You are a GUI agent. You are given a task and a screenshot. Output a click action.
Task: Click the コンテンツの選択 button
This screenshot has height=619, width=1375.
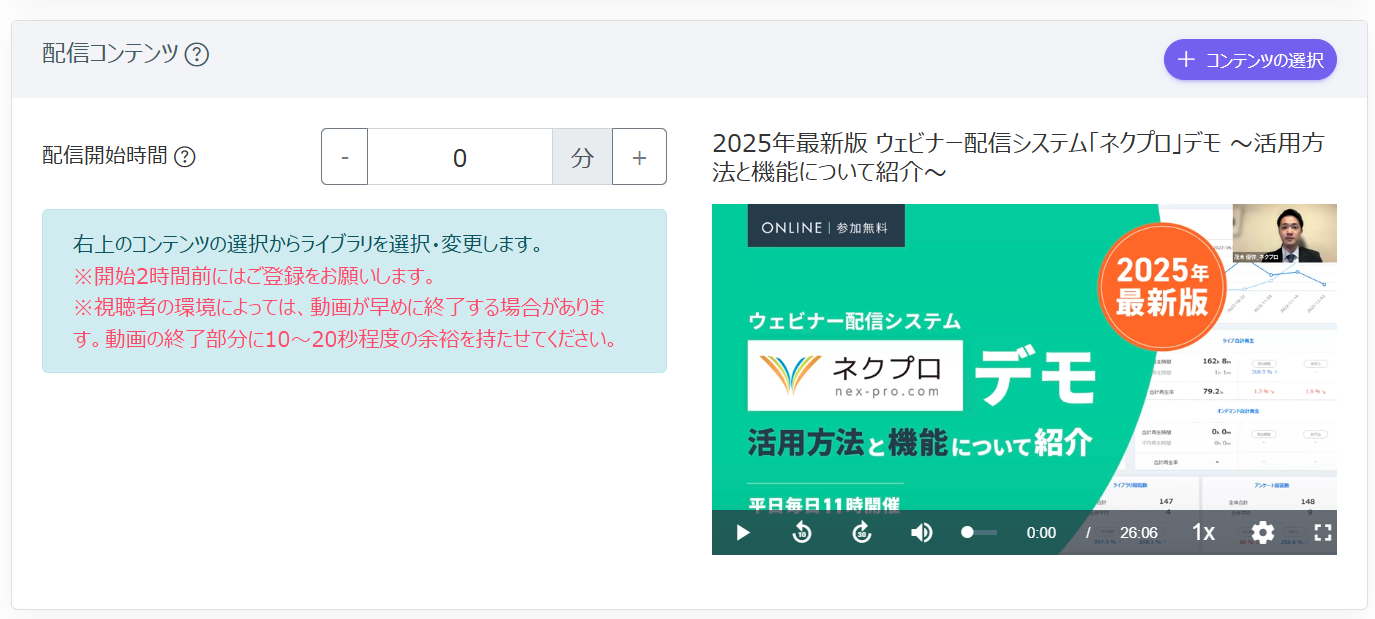1250,59
